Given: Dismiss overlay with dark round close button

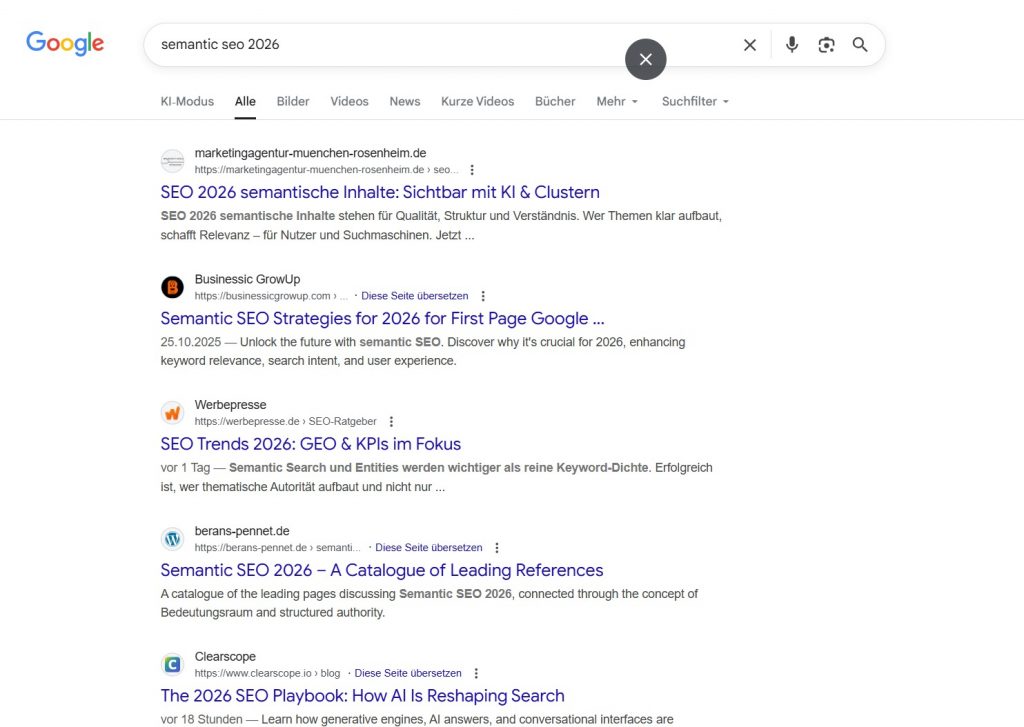Looking at the screenshot, I should (x=646, y=60).
